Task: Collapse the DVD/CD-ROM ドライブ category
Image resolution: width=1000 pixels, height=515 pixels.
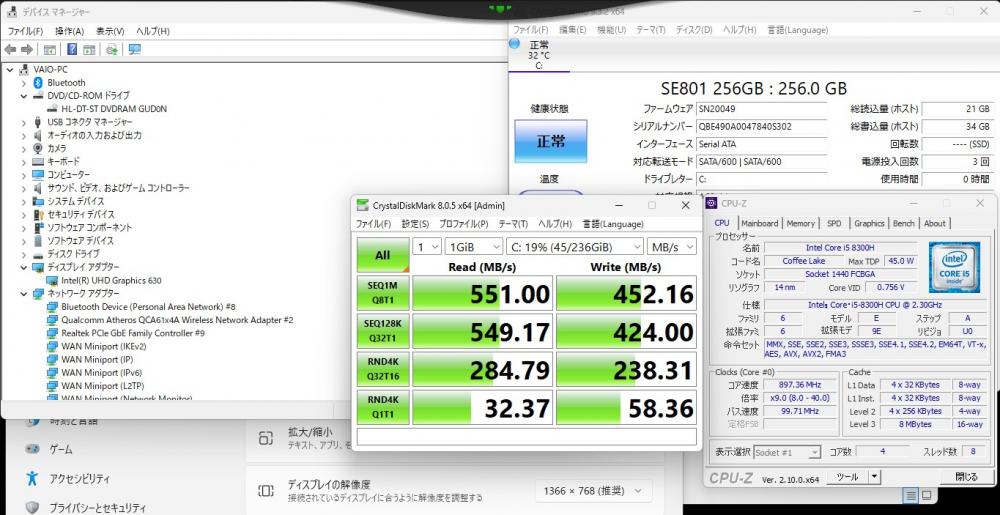Action: click(x=24, y=96)
